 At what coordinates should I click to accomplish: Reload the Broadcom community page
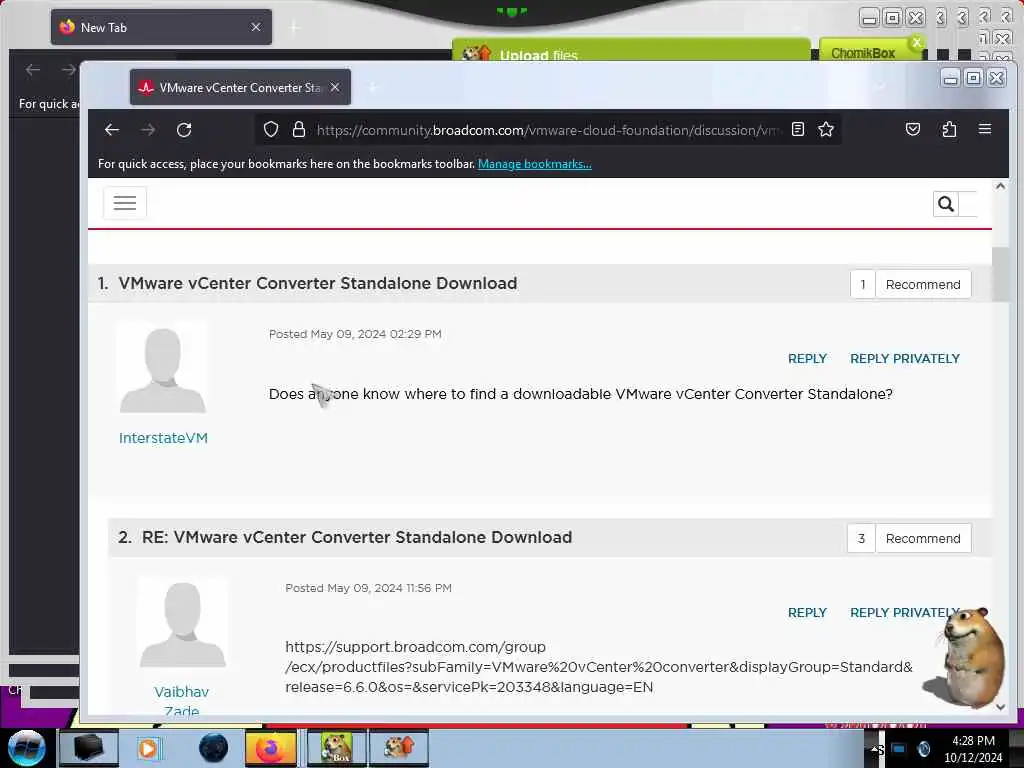(x=184, y=129)
